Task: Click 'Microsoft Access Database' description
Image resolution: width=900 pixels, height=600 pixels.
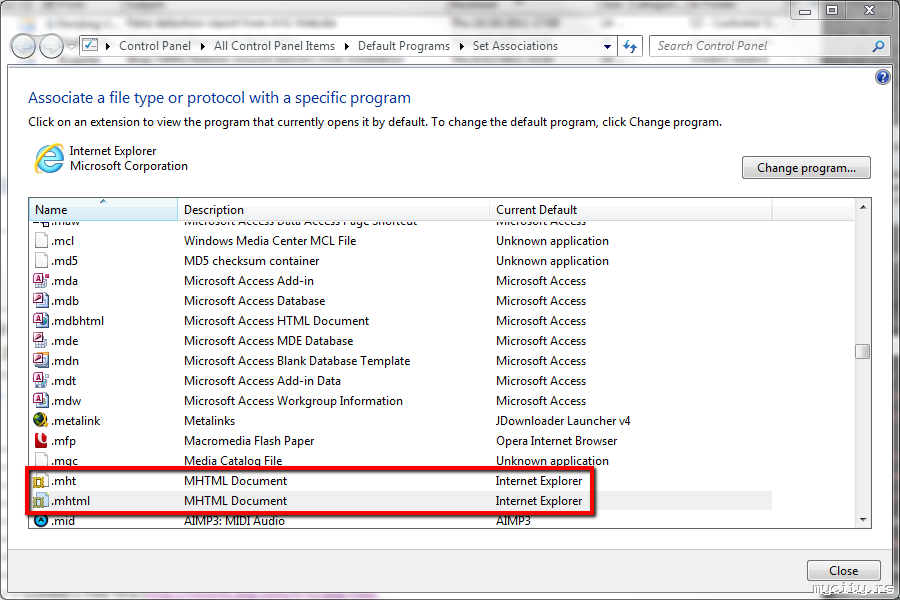Action: (254, 301)
